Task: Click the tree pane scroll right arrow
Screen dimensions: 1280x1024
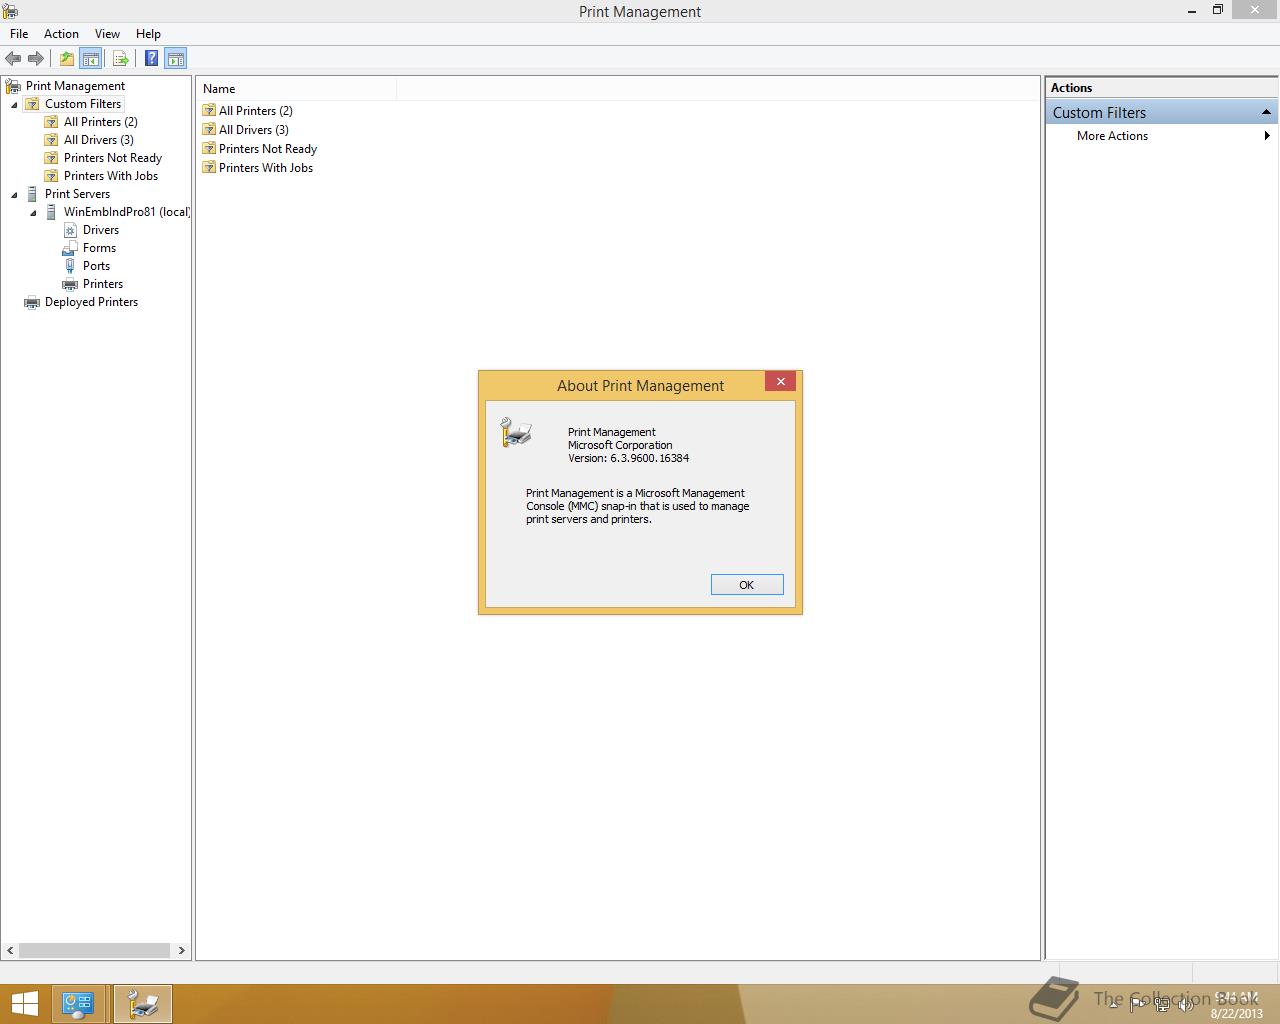Action: [x=182, y=950]
